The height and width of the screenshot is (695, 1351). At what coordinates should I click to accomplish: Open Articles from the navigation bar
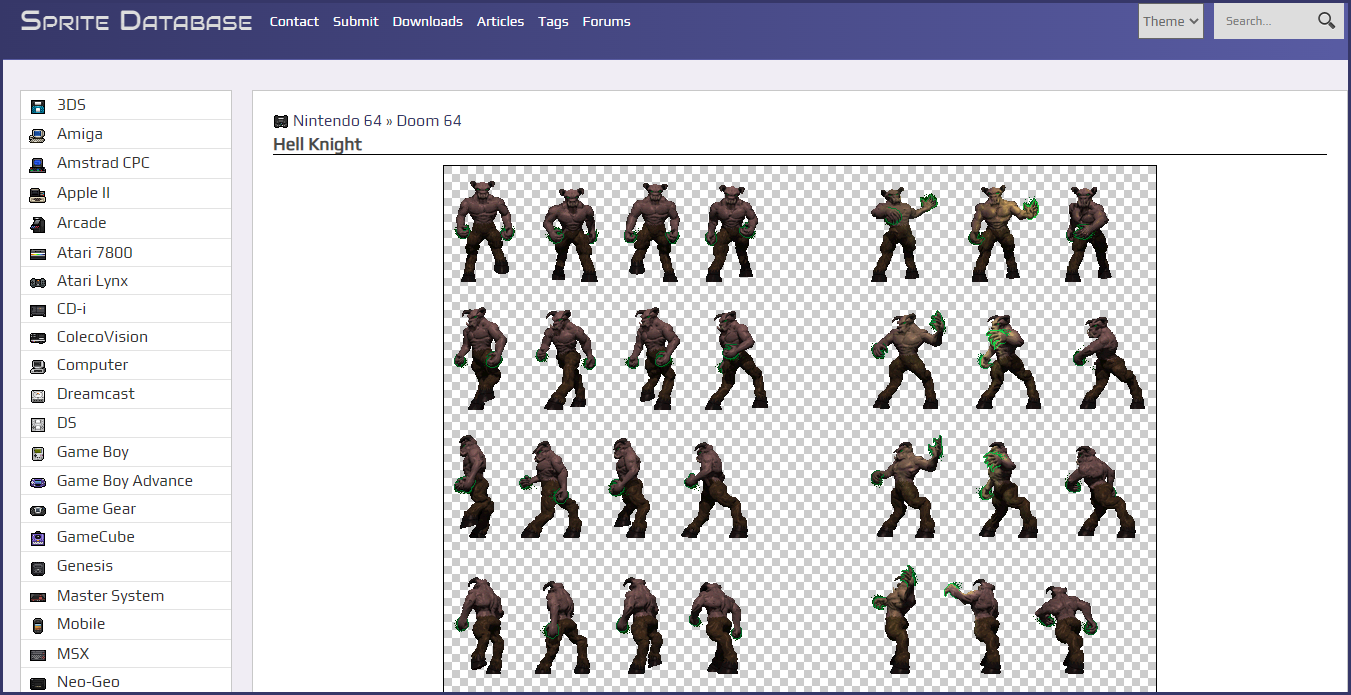(x=500, y=21)
